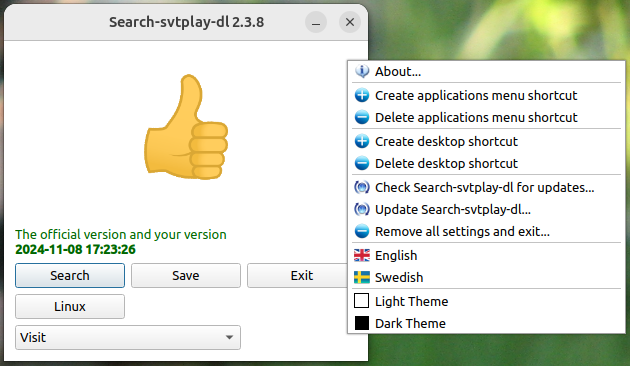Choose Check Search-svtplay-dl for updates...

[x=486, y=187]
